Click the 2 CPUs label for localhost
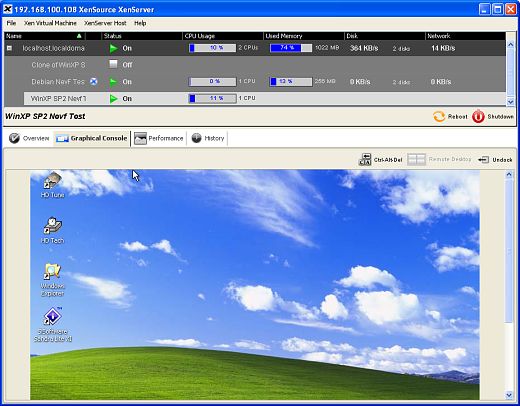 click(x=248, y=48)
